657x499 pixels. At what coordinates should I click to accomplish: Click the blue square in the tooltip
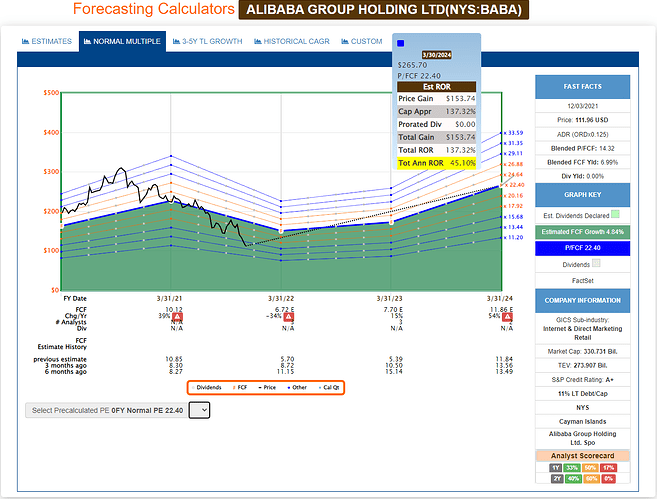[x=401, y=43]
